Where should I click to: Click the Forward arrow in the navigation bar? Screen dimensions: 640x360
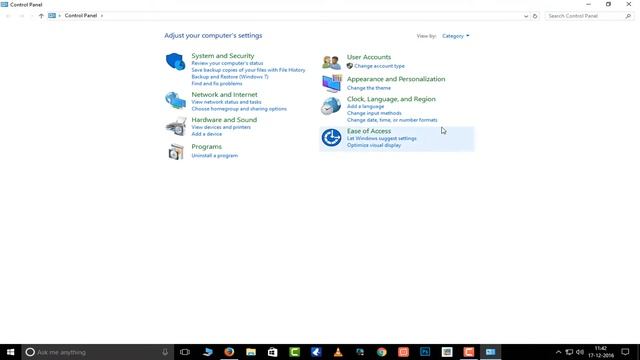click(22, 16)
